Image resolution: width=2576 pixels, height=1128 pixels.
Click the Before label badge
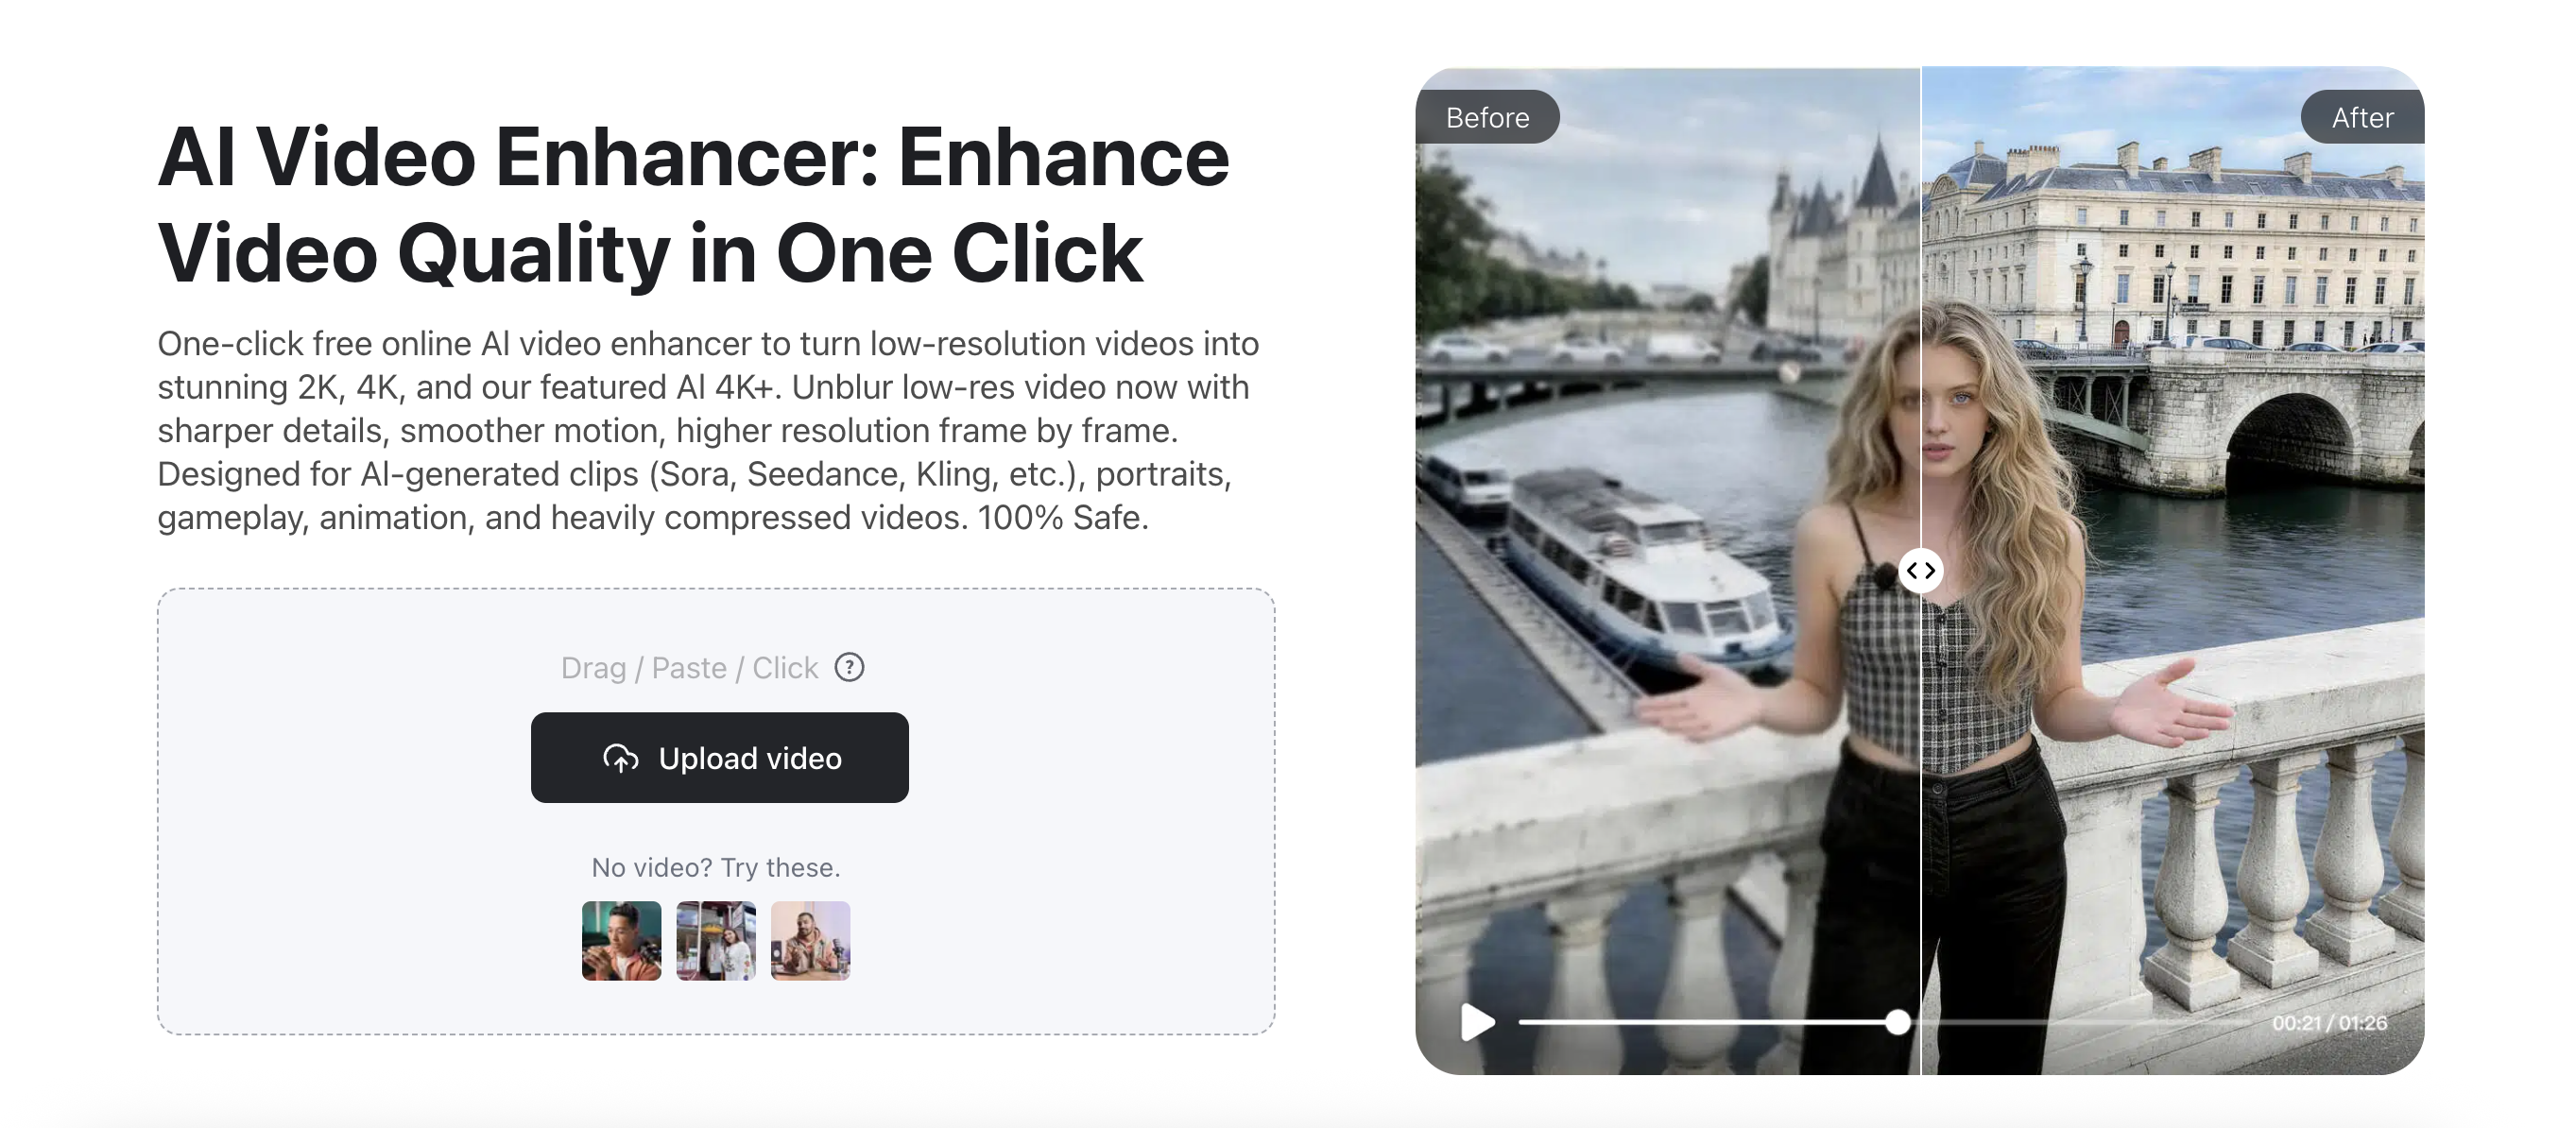pos(1487,117)
